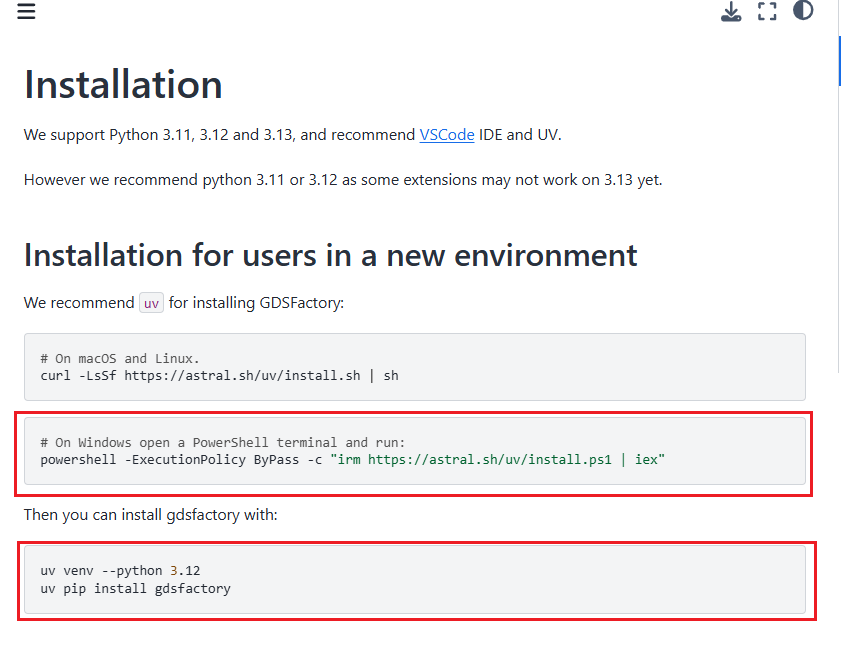Enter fullscreen mode using the fullscreen icon
The height and width of the screenshot is (655, 841).
(767, 12)
